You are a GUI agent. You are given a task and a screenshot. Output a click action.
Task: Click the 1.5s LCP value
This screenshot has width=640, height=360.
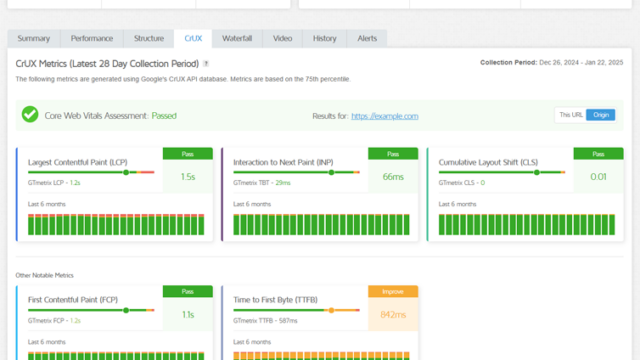point(188,177)
